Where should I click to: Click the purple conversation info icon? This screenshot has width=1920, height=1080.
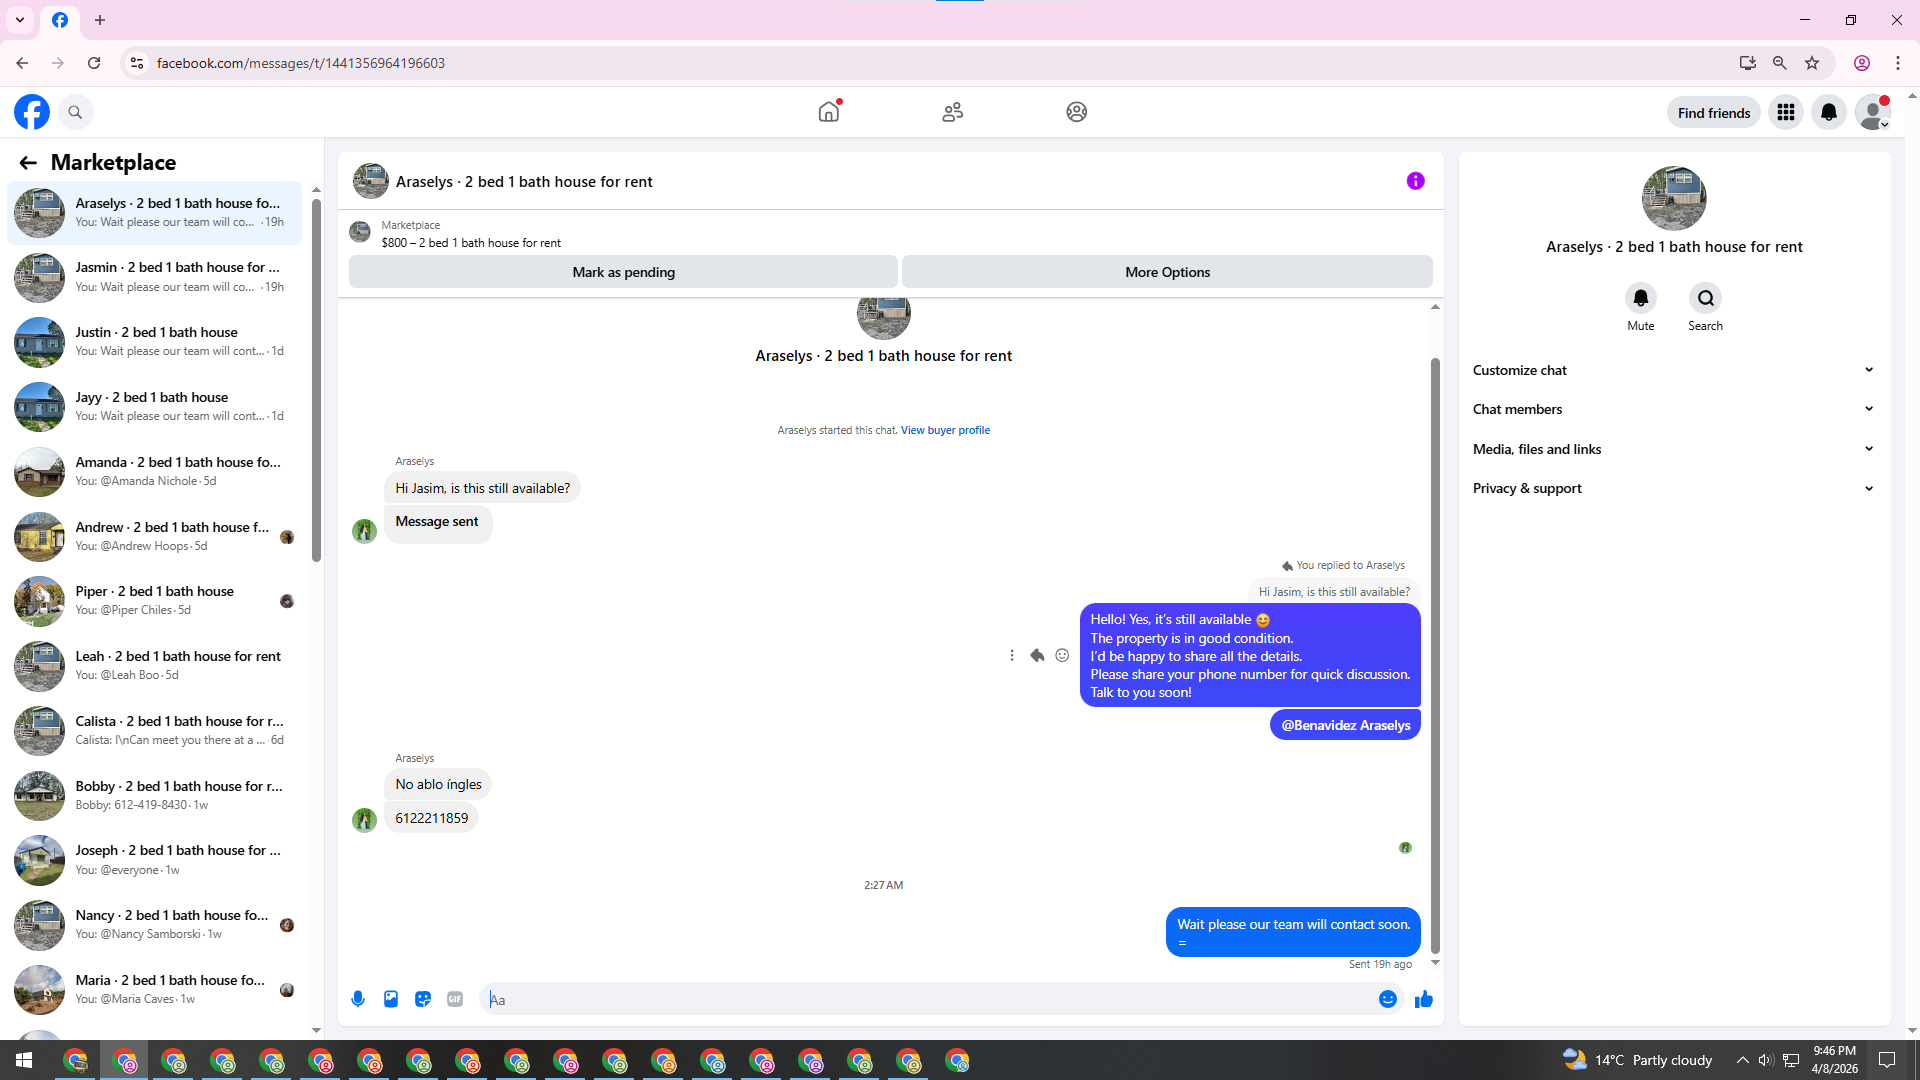pyautogui.click(x=1415, y=181)
